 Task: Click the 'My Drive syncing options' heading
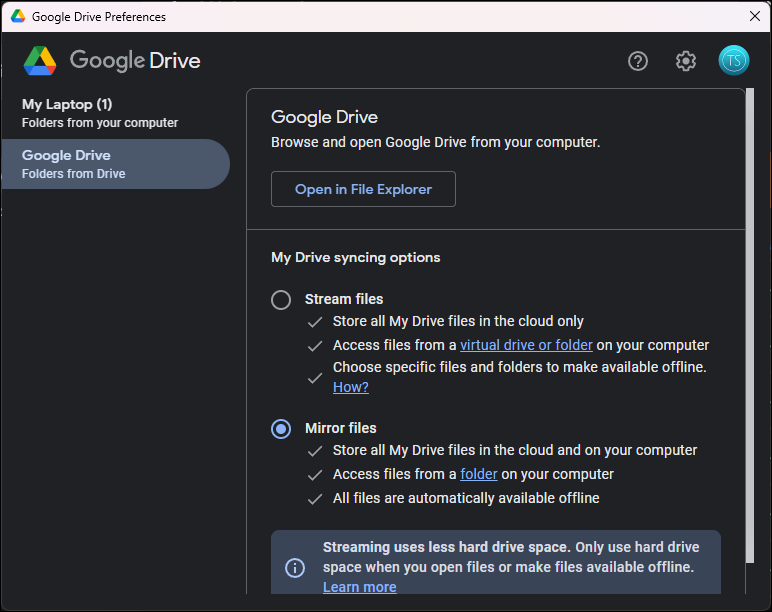pos(356,257)
